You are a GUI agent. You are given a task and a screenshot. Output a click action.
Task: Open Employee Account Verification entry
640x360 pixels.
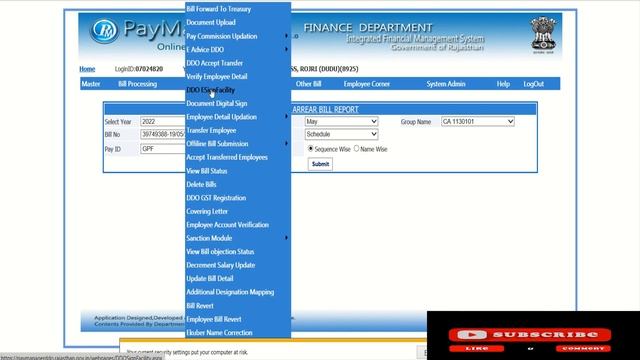[x=227, y=225]
